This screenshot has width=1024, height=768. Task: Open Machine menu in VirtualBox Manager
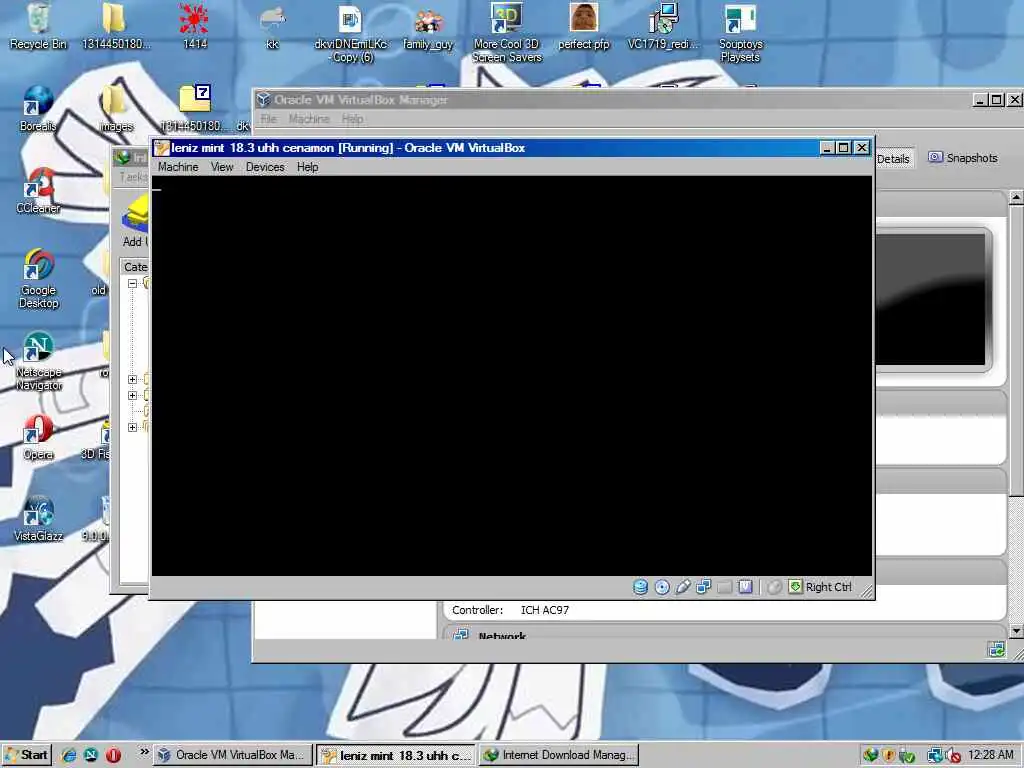tap(309, 119)
